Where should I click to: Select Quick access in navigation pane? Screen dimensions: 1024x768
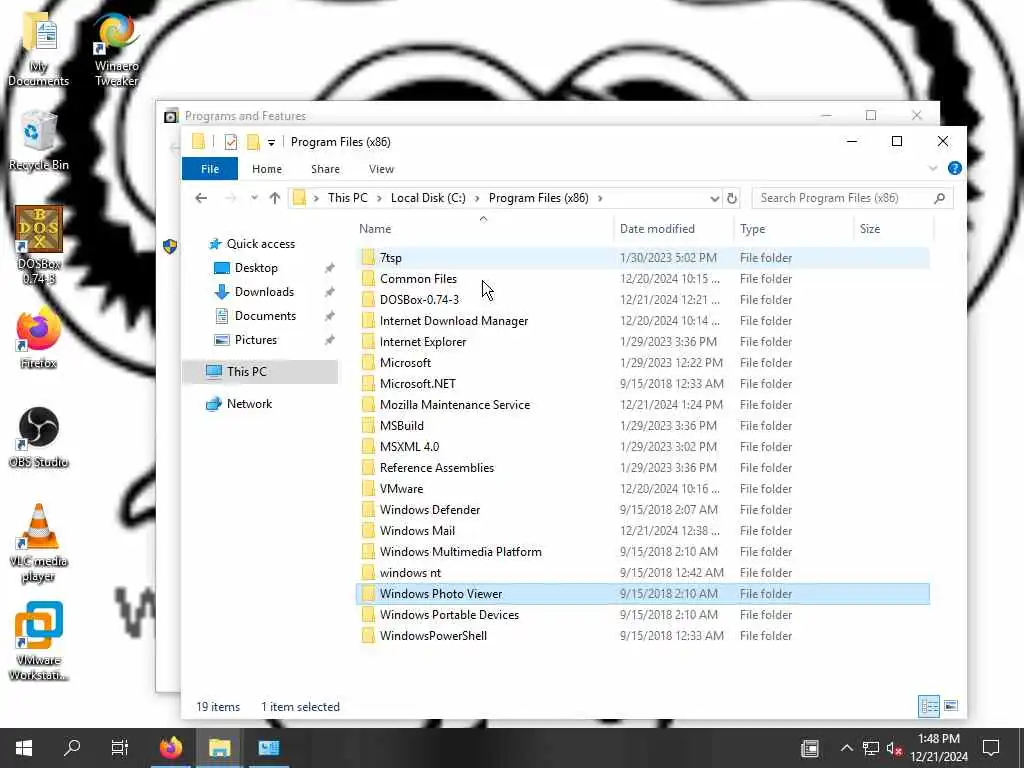coord(261,244)
